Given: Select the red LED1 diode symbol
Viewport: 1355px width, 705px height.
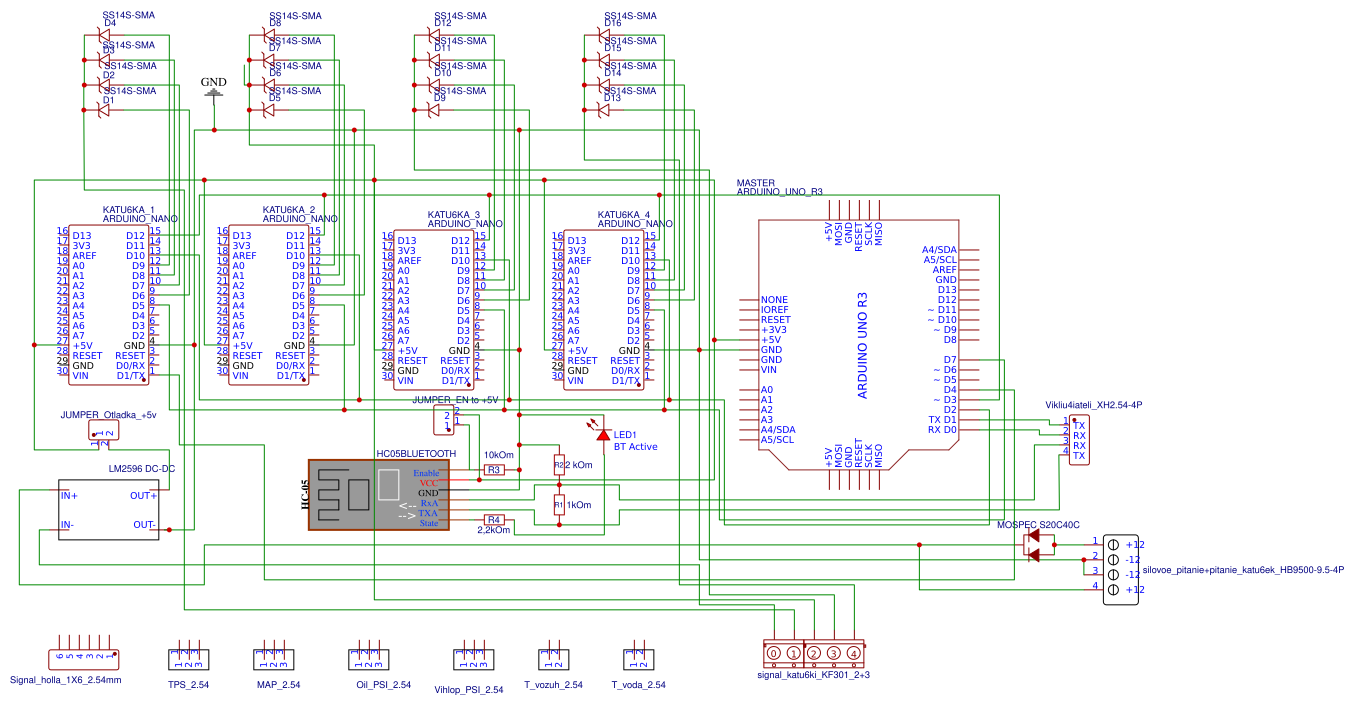Looking at the screenshot, I should pyautogui.click(x=603, y=434).
